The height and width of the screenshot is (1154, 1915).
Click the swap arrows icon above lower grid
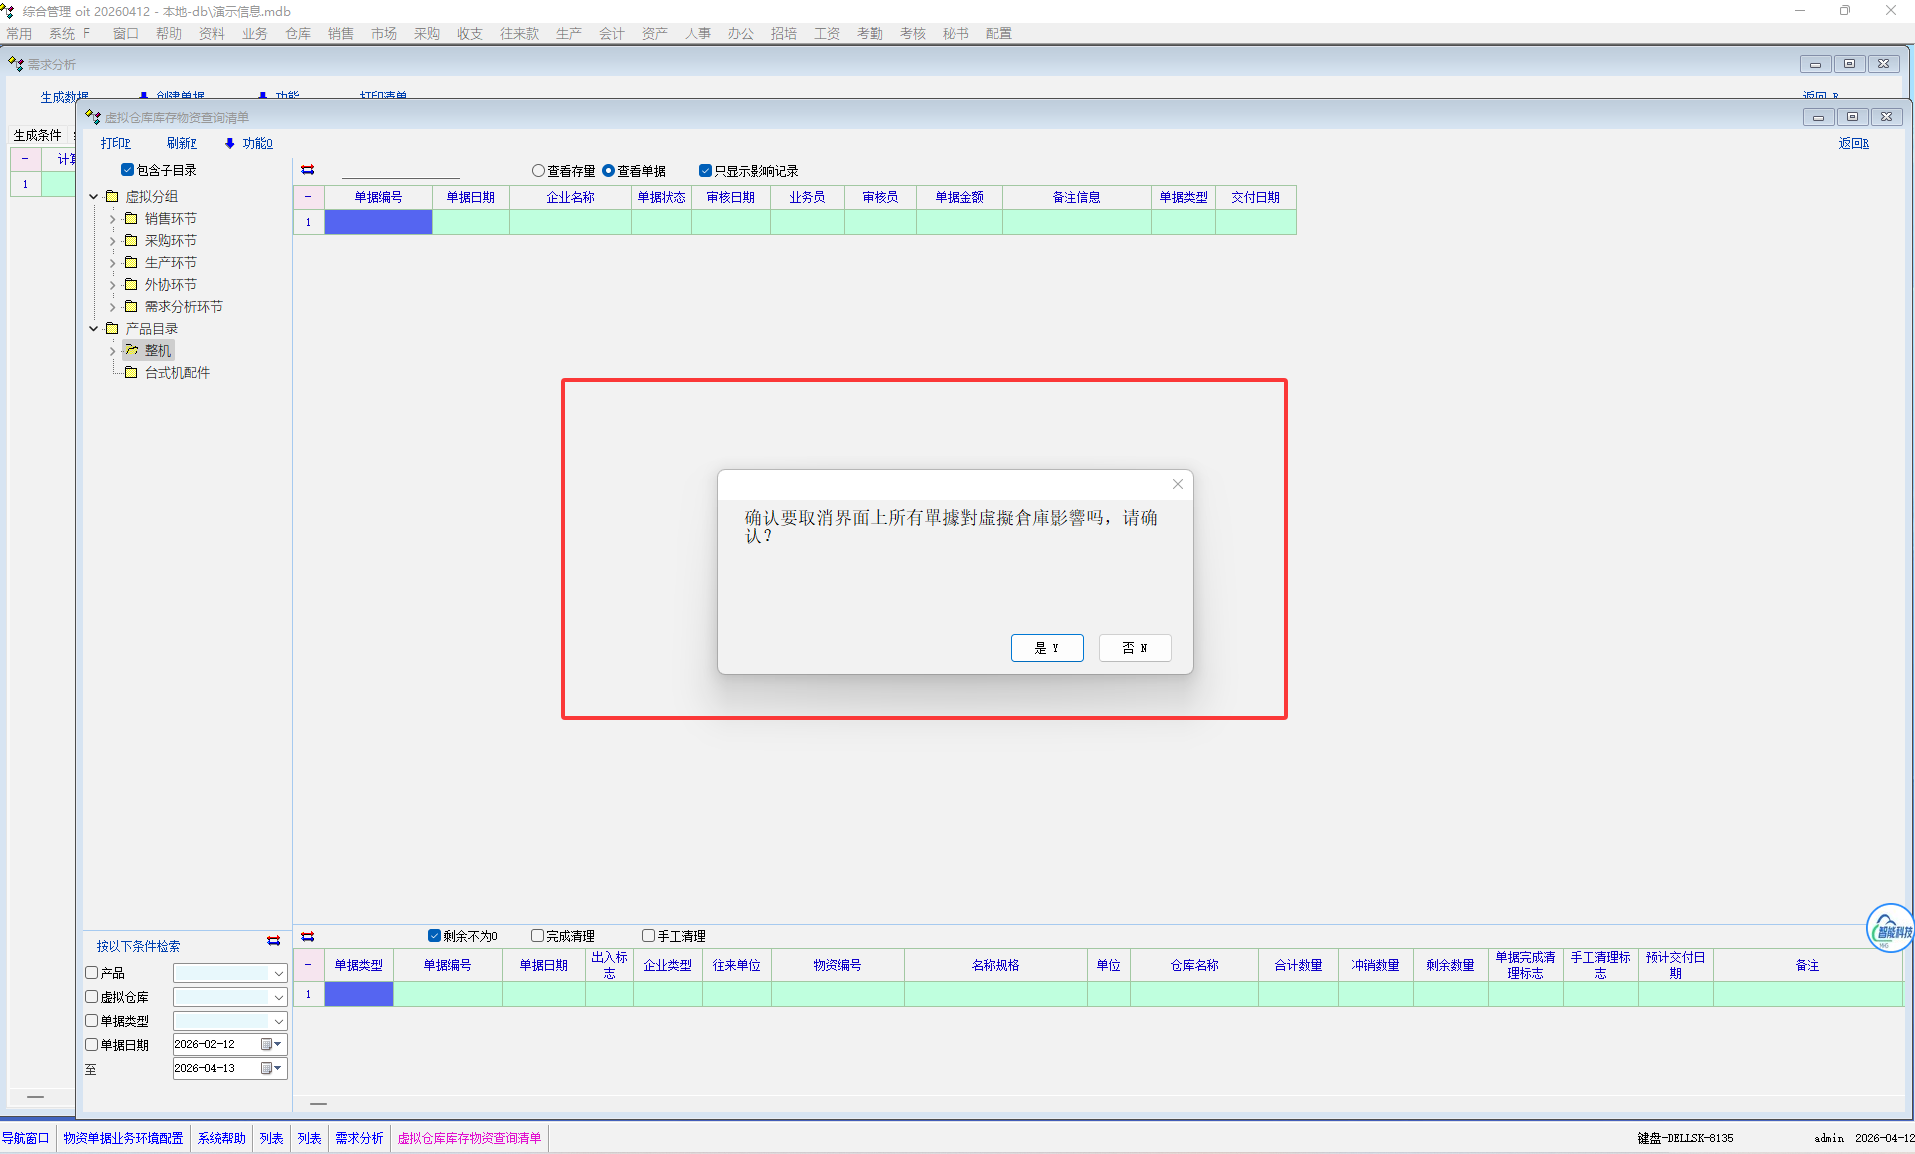(x=308, y=936)
